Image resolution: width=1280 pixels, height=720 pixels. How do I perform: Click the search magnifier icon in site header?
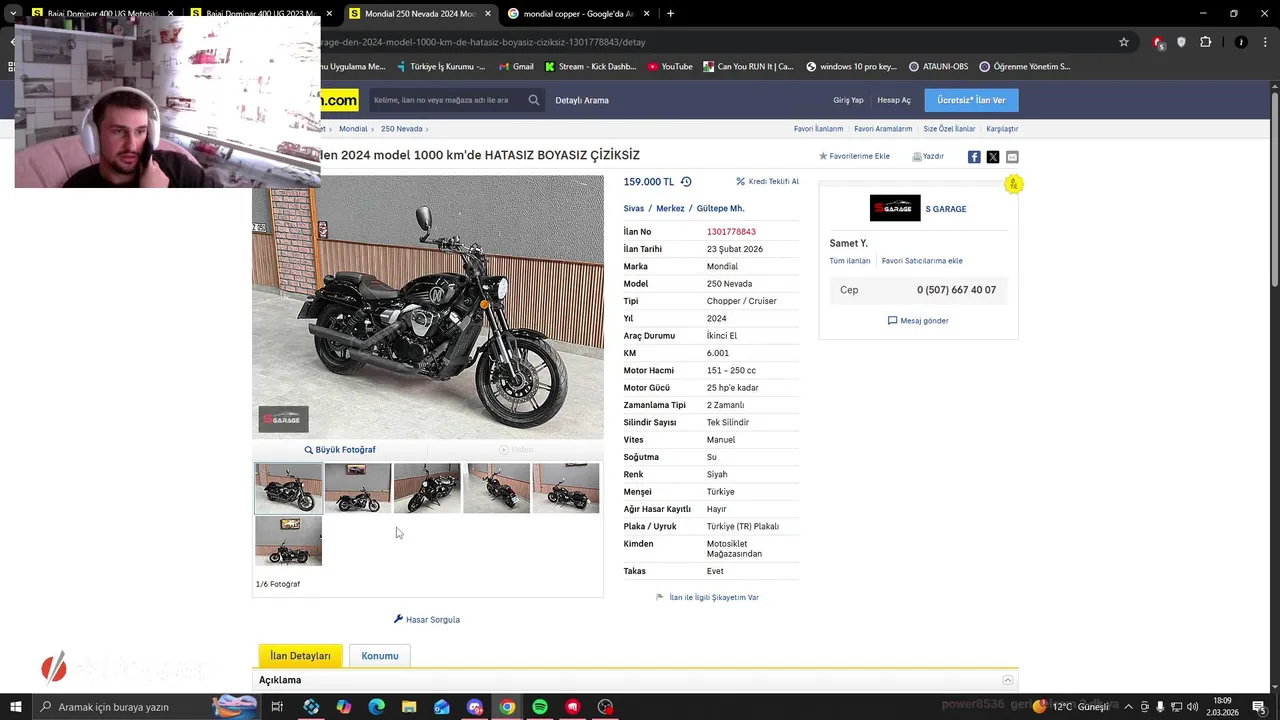[534, 100]
